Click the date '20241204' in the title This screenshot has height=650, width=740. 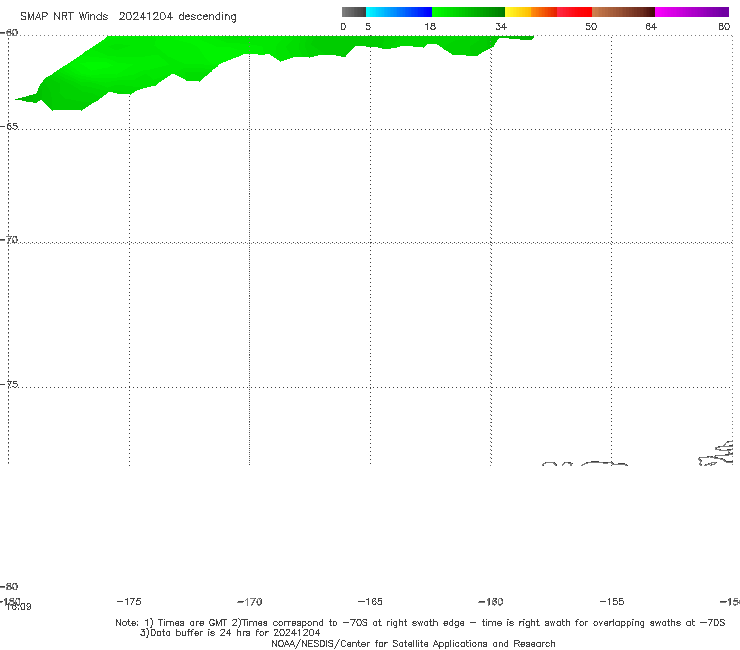(146, 17)
